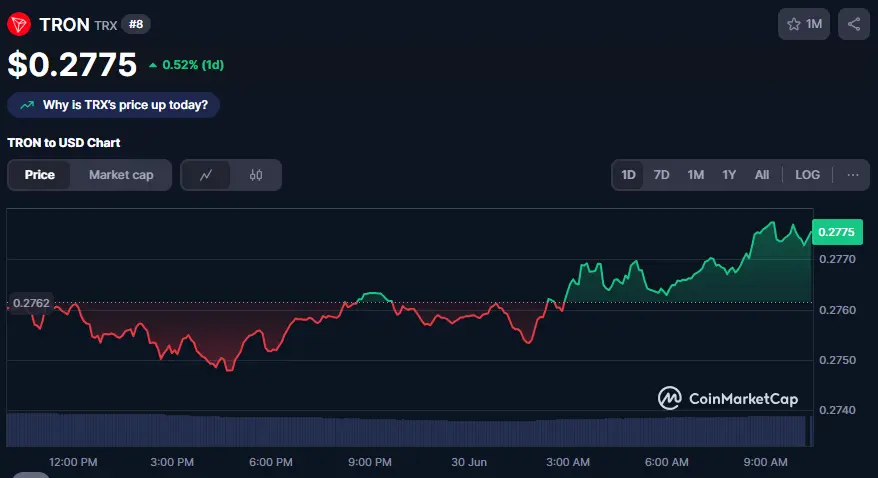Click the green 0.2775 current price label
878x478 pixels.
tap(837, 232)
